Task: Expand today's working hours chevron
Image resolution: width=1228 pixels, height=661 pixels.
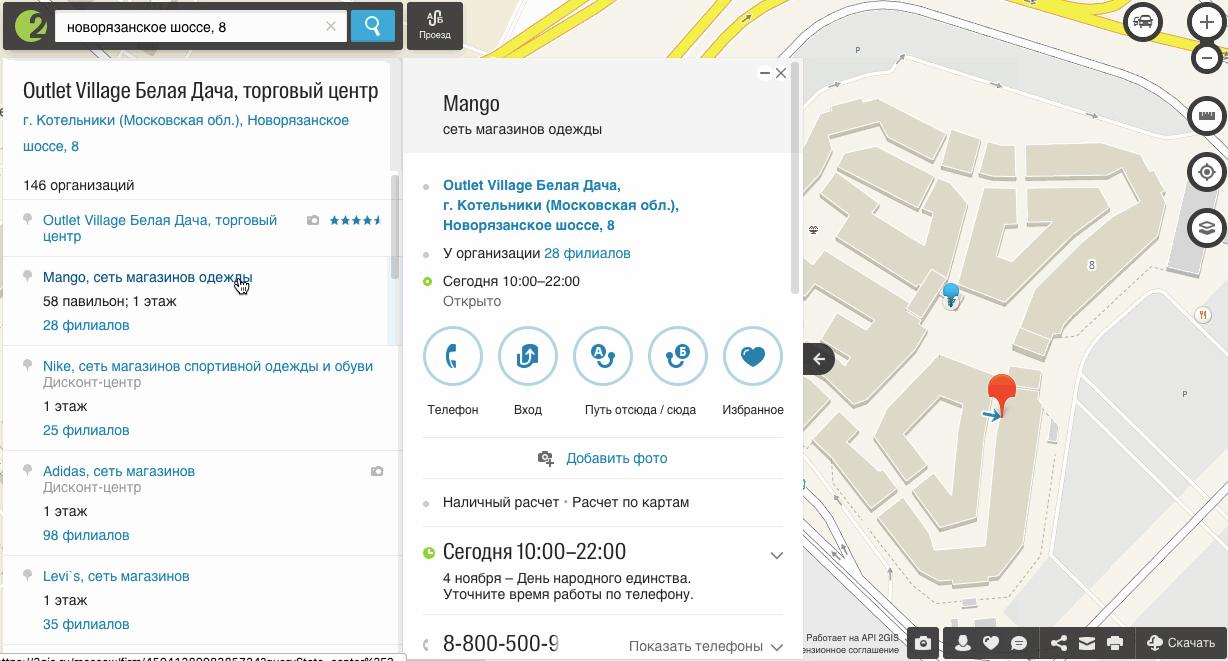Action: (776, 555)
